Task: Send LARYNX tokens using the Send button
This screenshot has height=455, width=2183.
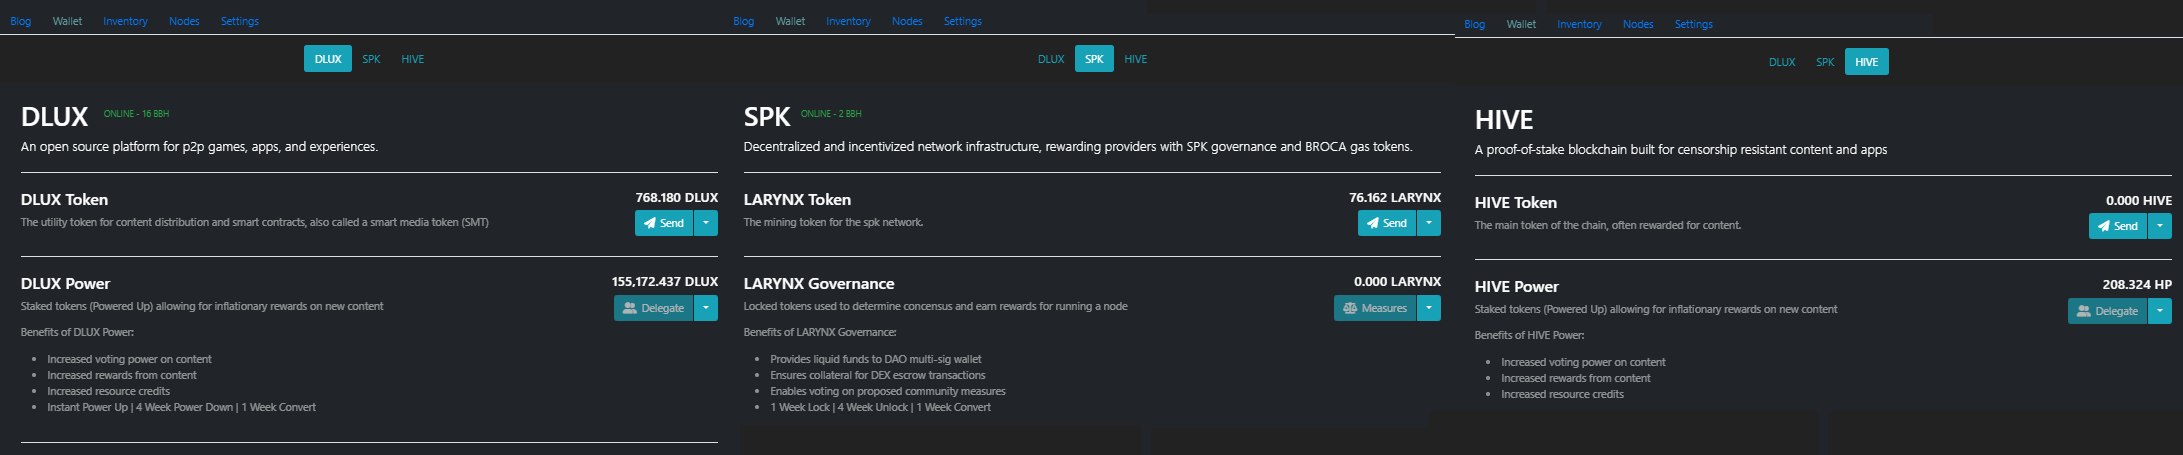Action: click(1387, 223)
